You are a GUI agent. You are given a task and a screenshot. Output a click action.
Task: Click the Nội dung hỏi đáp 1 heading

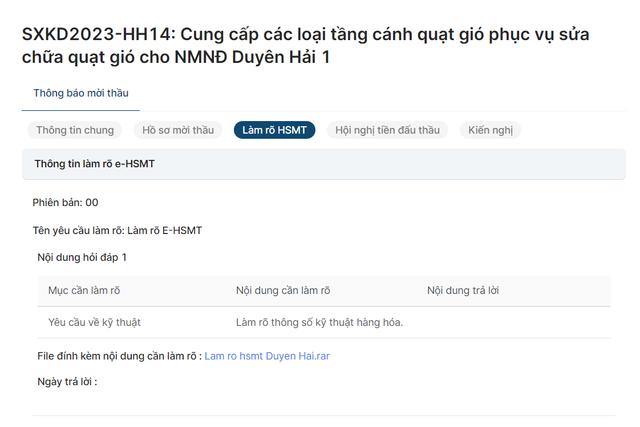[82, 258]
